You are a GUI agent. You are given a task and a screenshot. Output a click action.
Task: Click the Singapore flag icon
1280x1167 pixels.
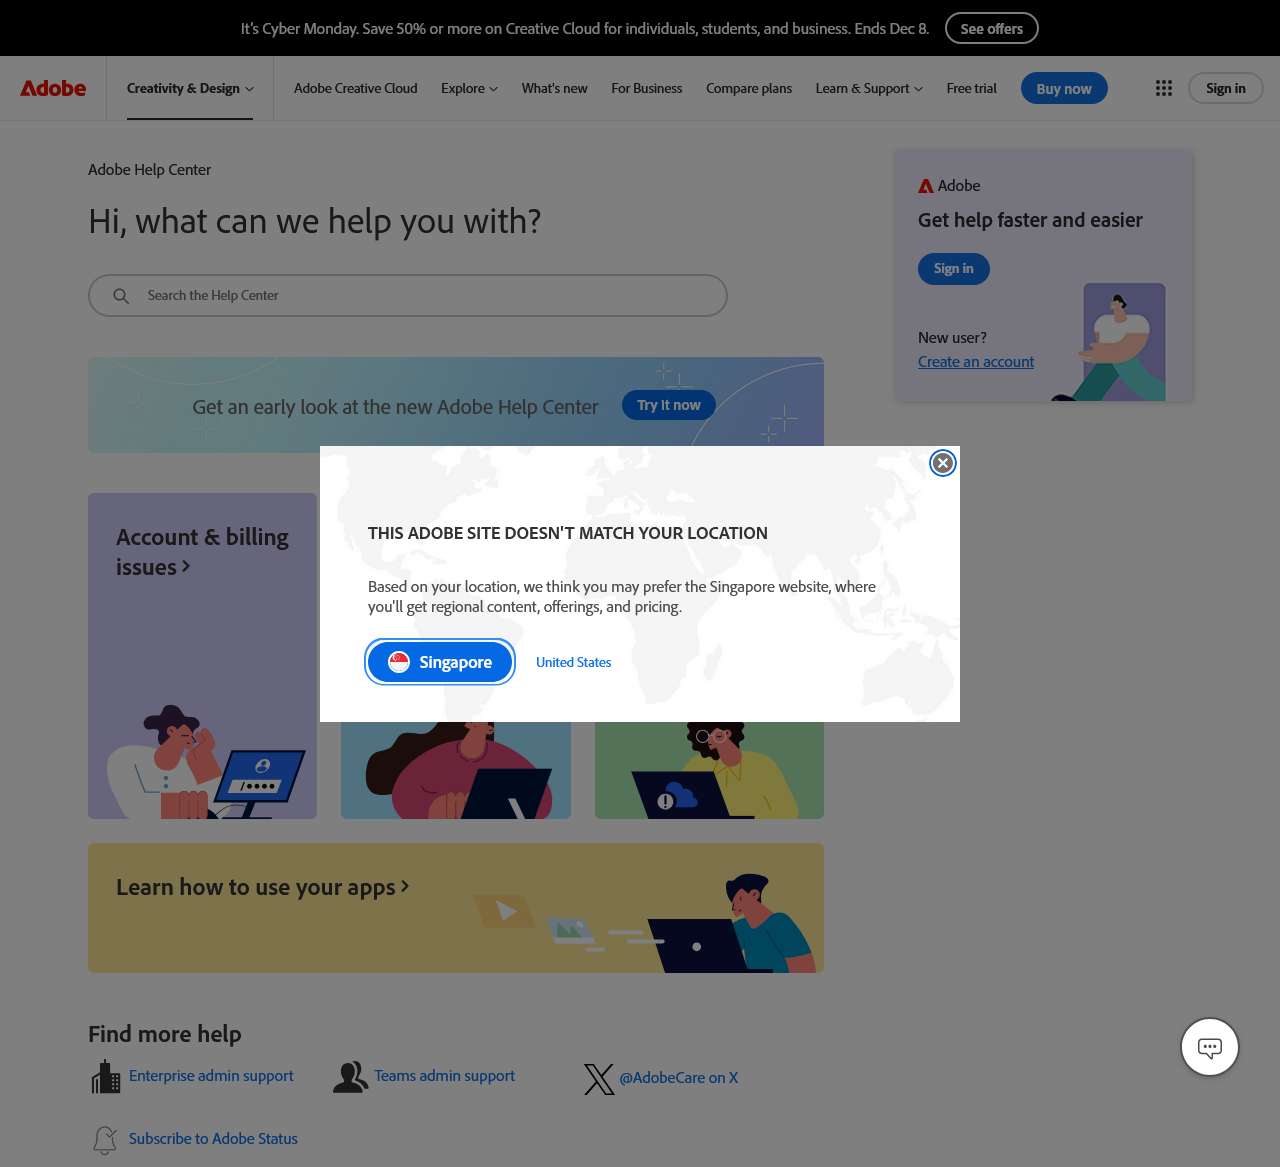[x=399, y=662]
